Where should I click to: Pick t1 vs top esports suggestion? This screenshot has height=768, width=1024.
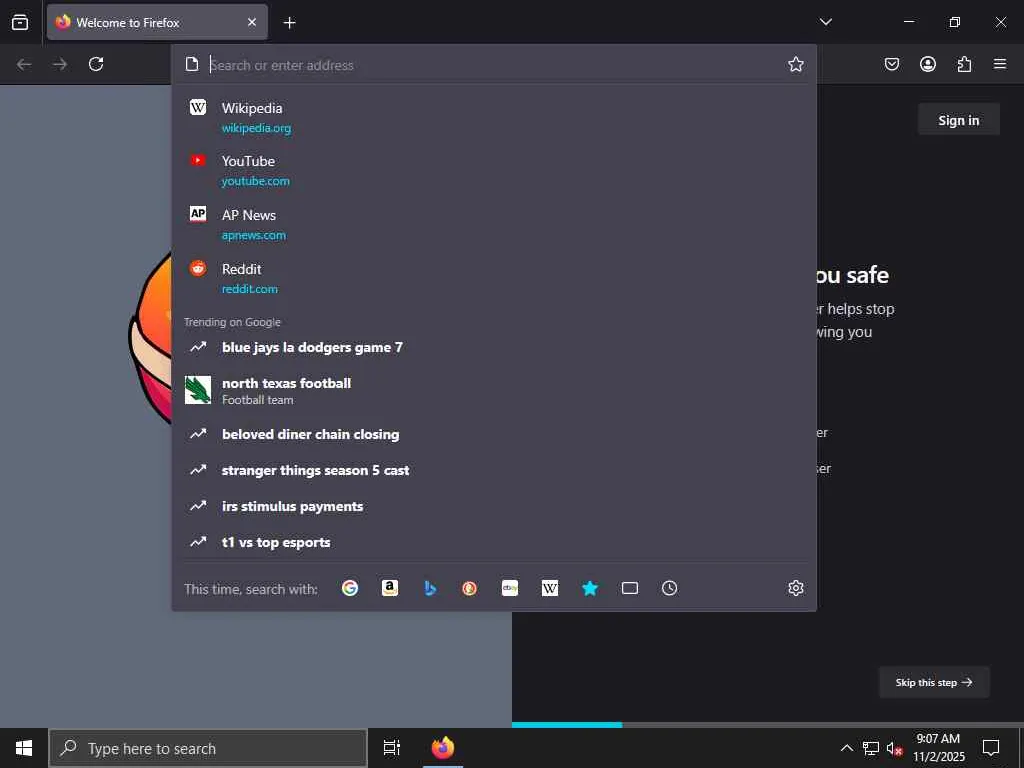coord(494,542)
